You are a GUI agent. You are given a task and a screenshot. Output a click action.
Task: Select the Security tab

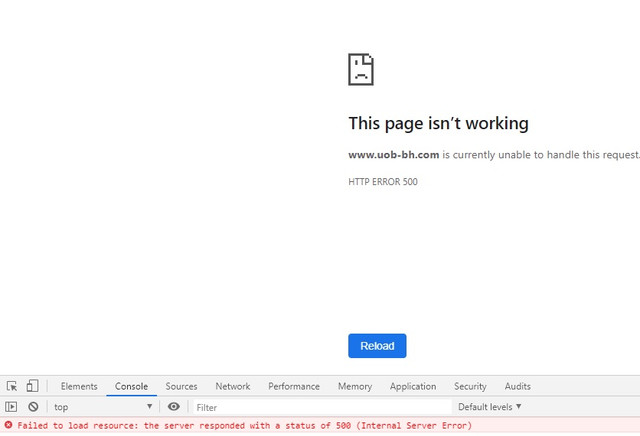[x=470, y=386]
